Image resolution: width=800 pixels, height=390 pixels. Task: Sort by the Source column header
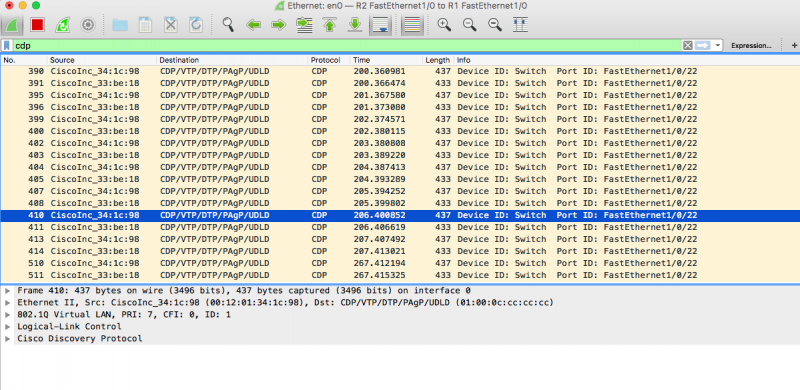[102, 60]
